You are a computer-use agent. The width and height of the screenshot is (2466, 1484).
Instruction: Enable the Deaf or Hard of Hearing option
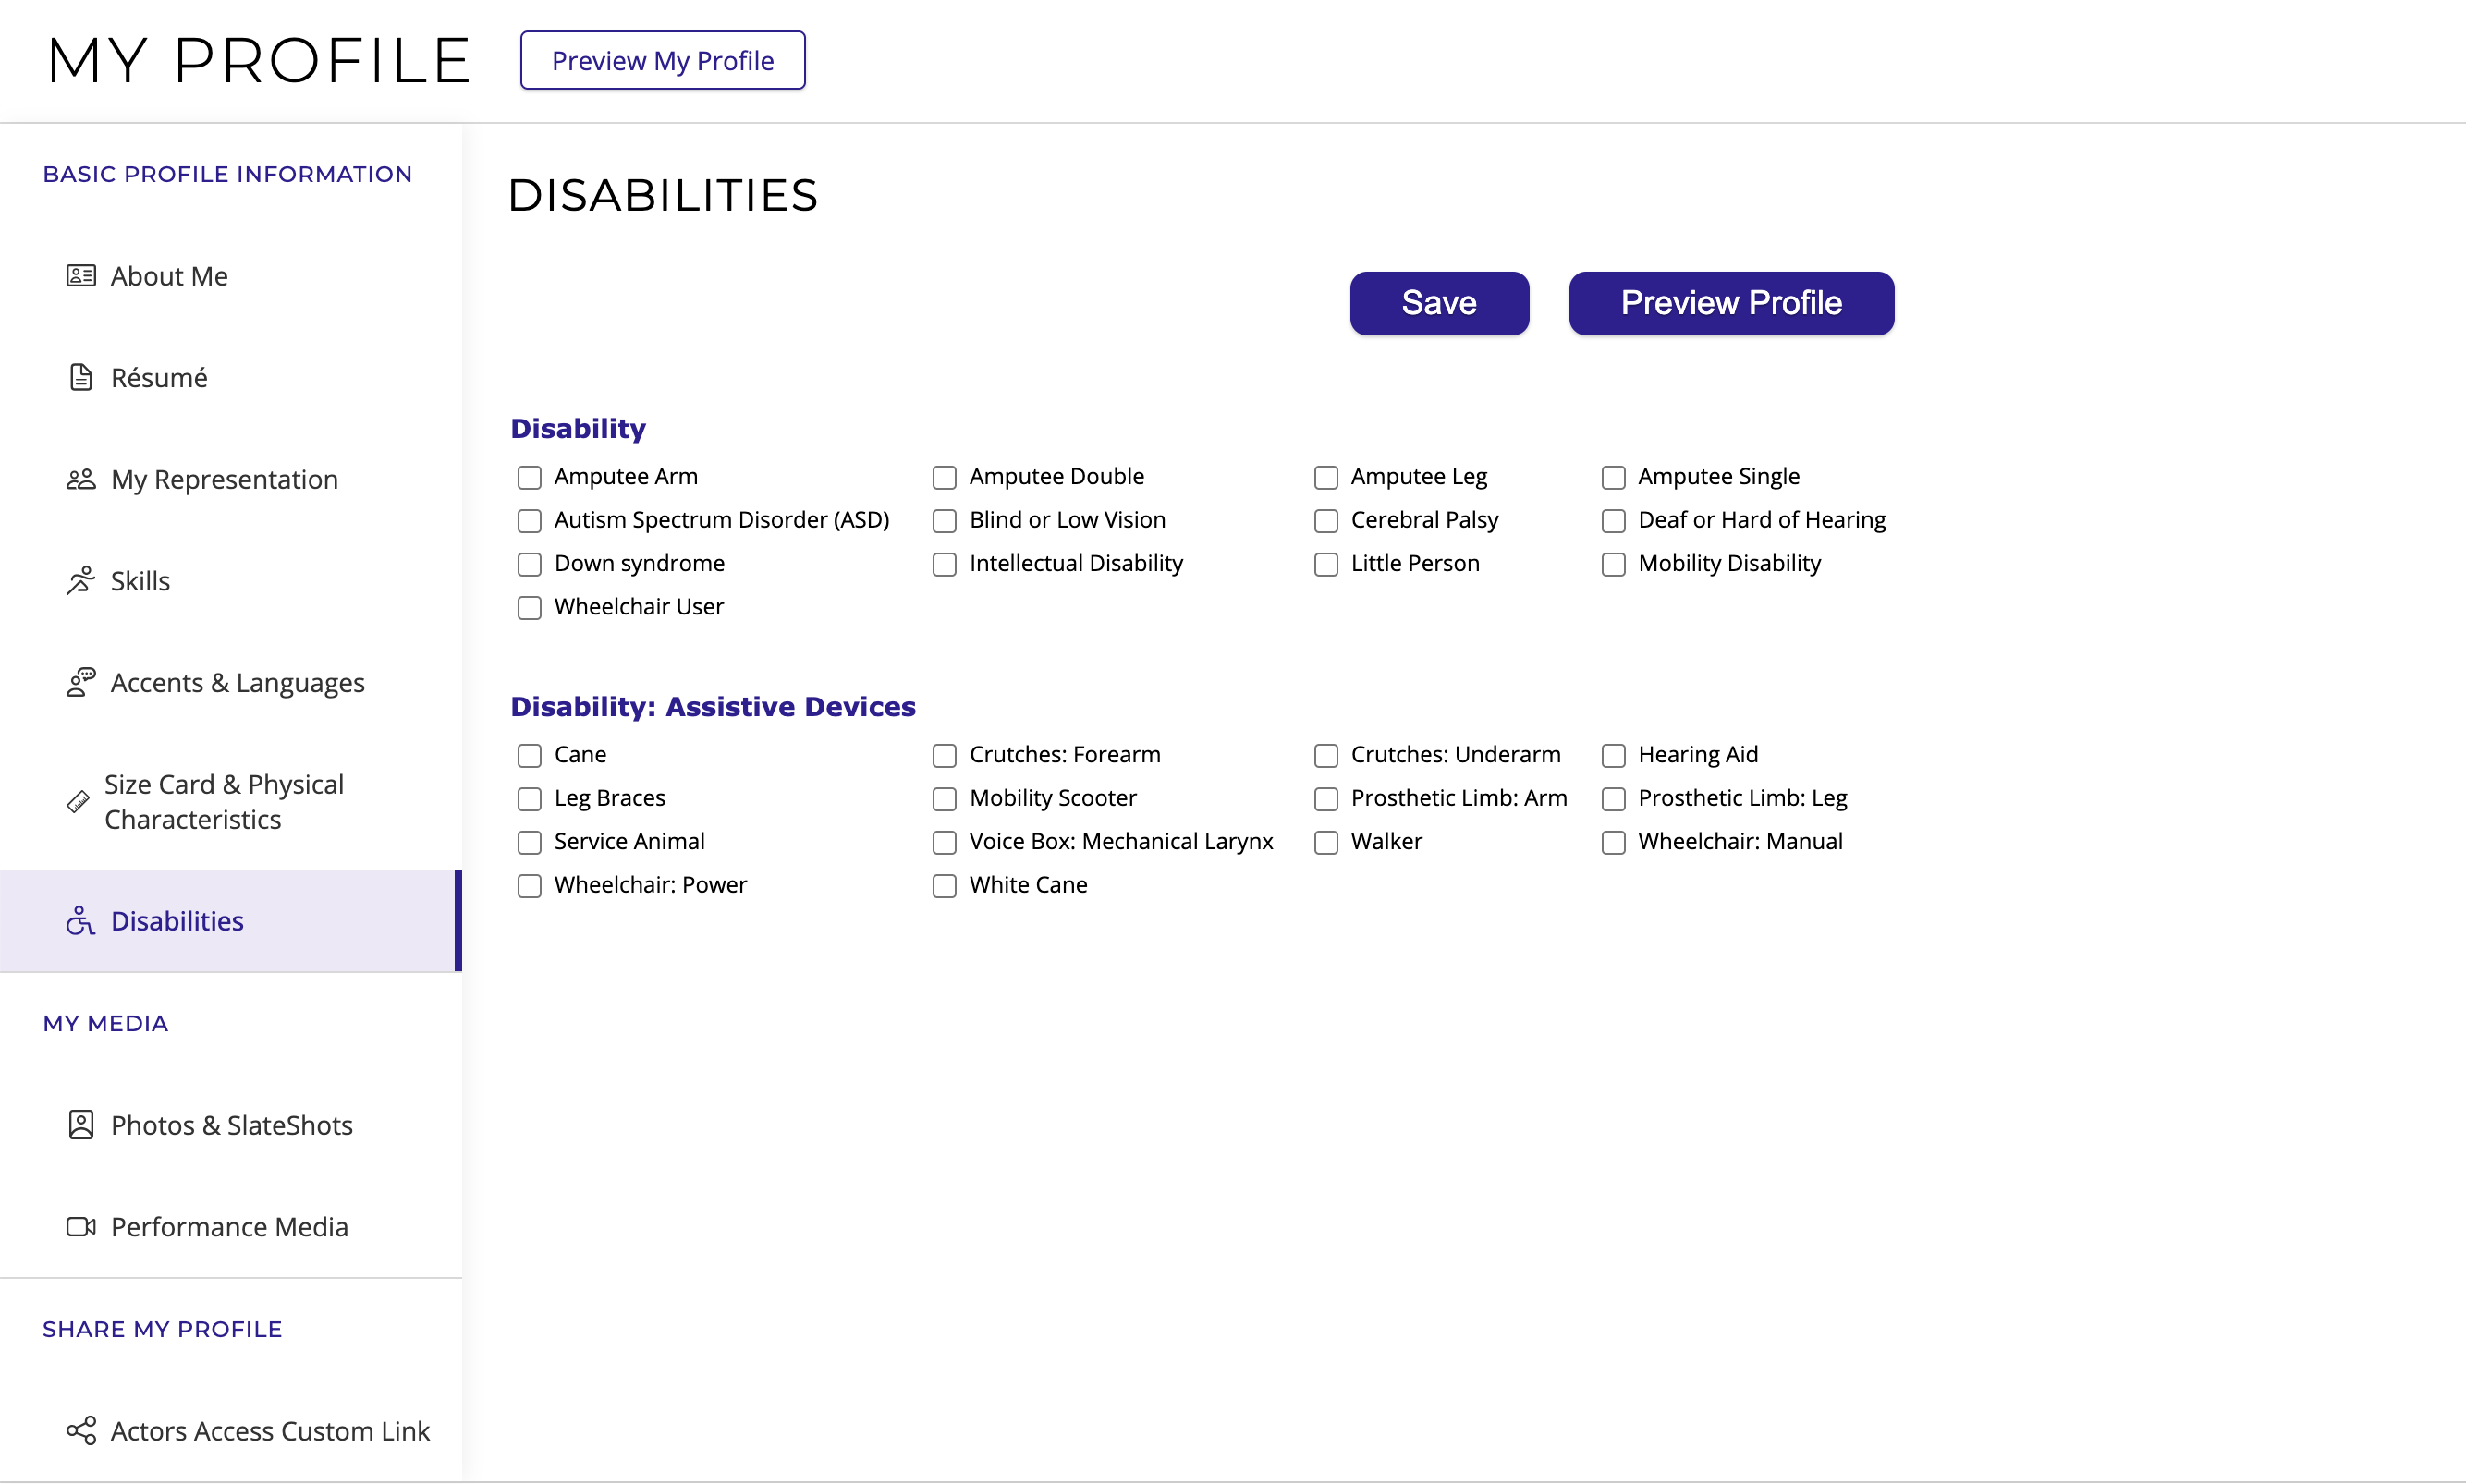(x=1613, y=521)
